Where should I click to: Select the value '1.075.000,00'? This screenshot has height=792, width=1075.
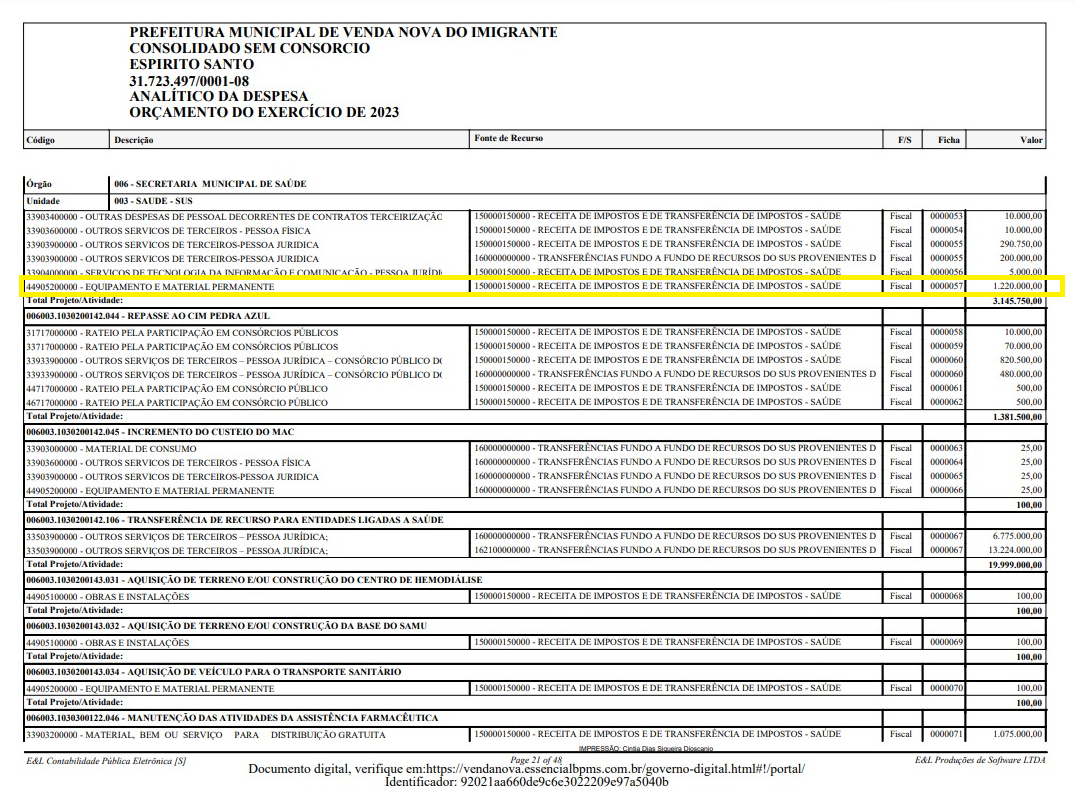pos(1017,734)
